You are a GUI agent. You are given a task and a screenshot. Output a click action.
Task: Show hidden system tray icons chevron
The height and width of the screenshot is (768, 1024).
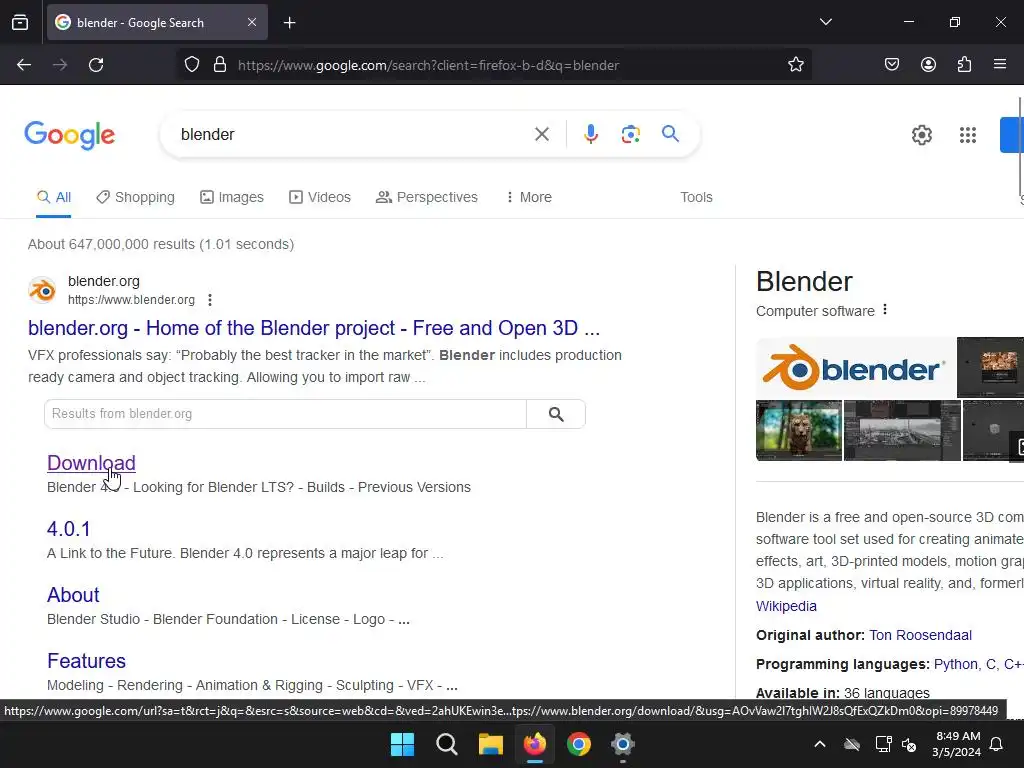pos(820,744)
